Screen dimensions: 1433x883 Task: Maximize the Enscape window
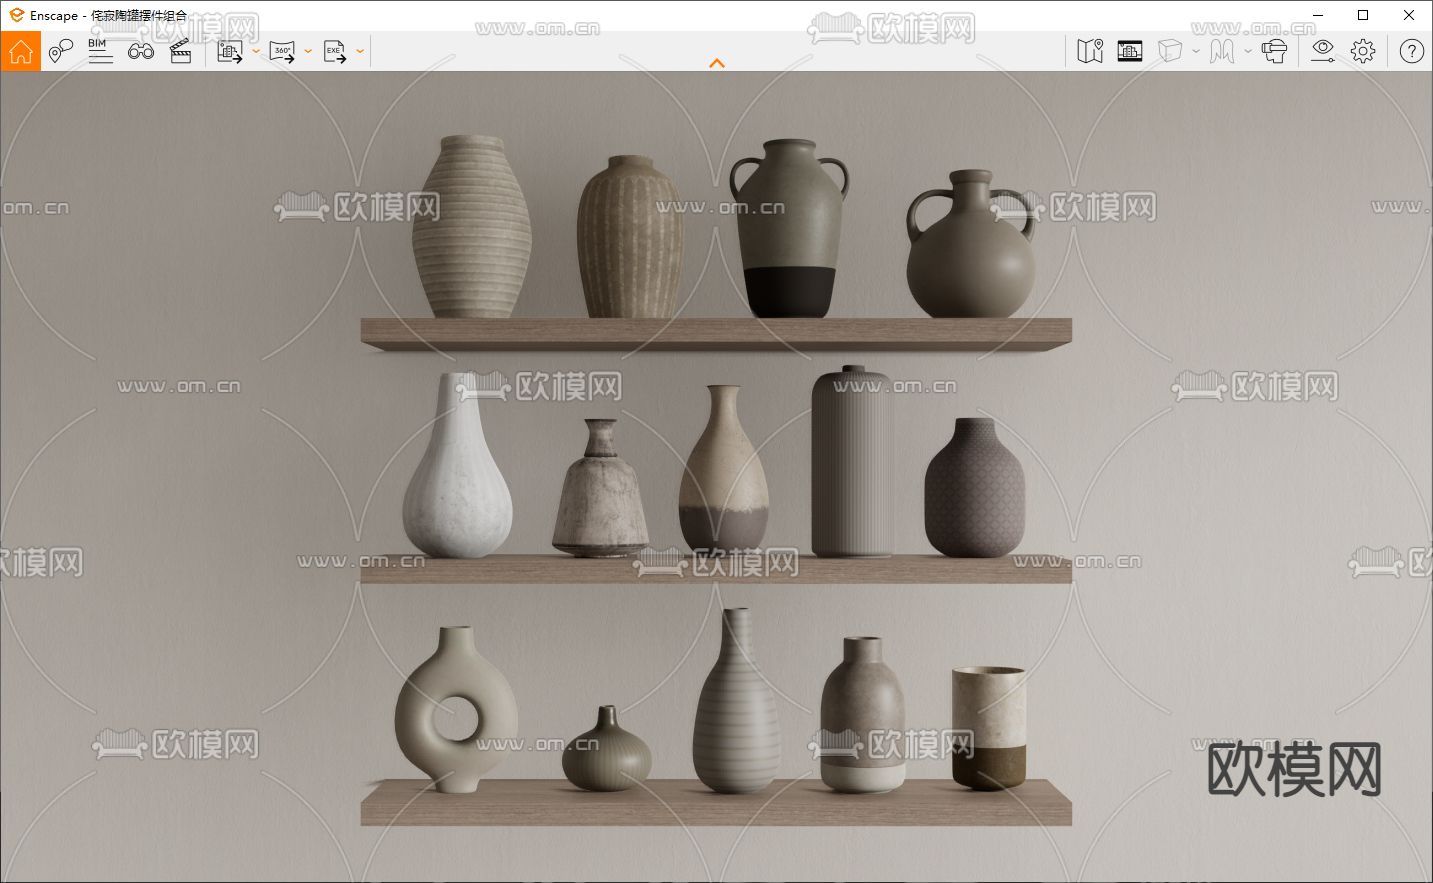(1363, 15)
